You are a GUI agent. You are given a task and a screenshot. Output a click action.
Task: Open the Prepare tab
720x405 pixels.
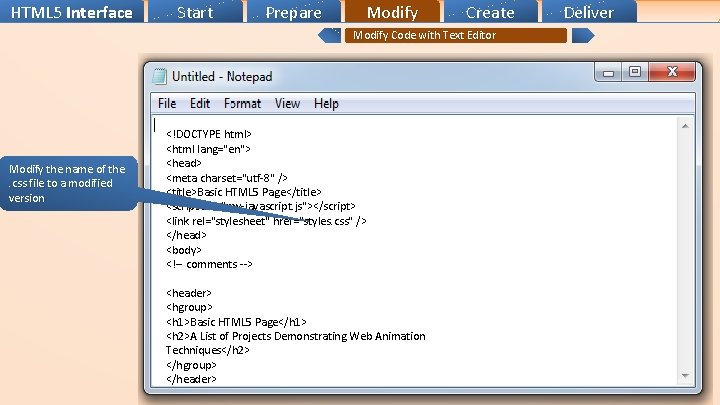coord(293,11)
